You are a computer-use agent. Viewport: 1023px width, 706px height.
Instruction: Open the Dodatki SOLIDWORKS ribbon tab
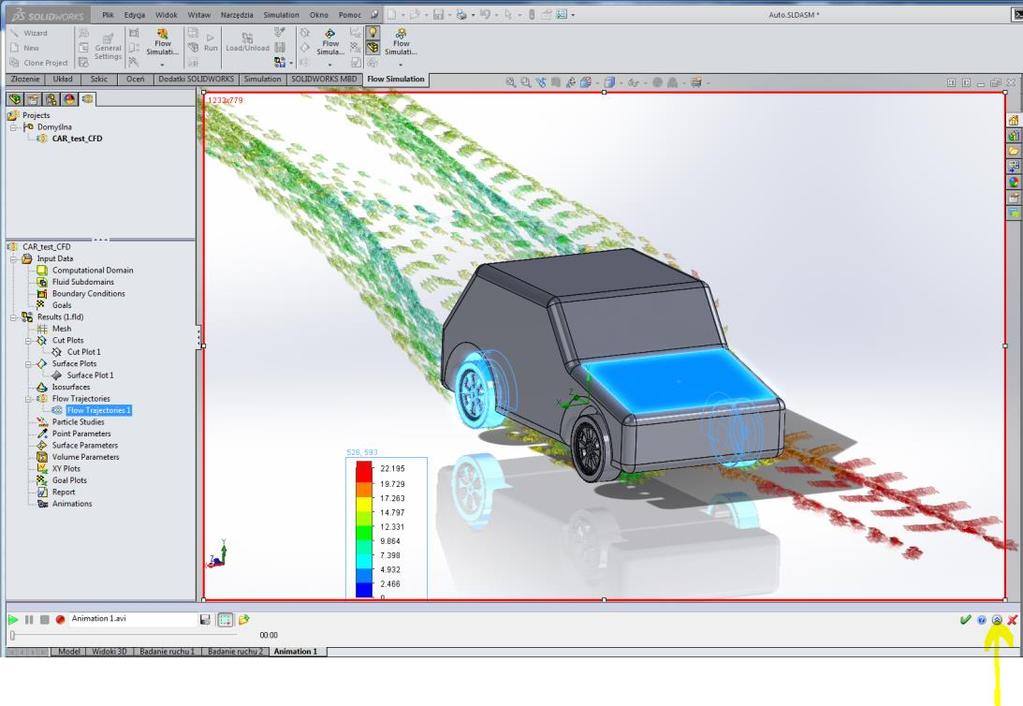pyautogui.click(x=196, y=79)
